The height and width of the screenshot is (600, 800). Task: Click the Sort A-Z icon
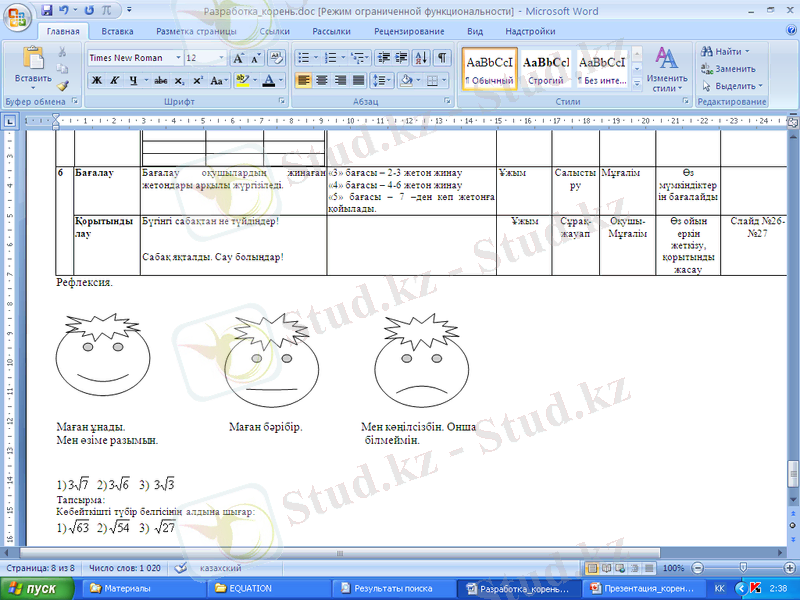click(421, 58)
